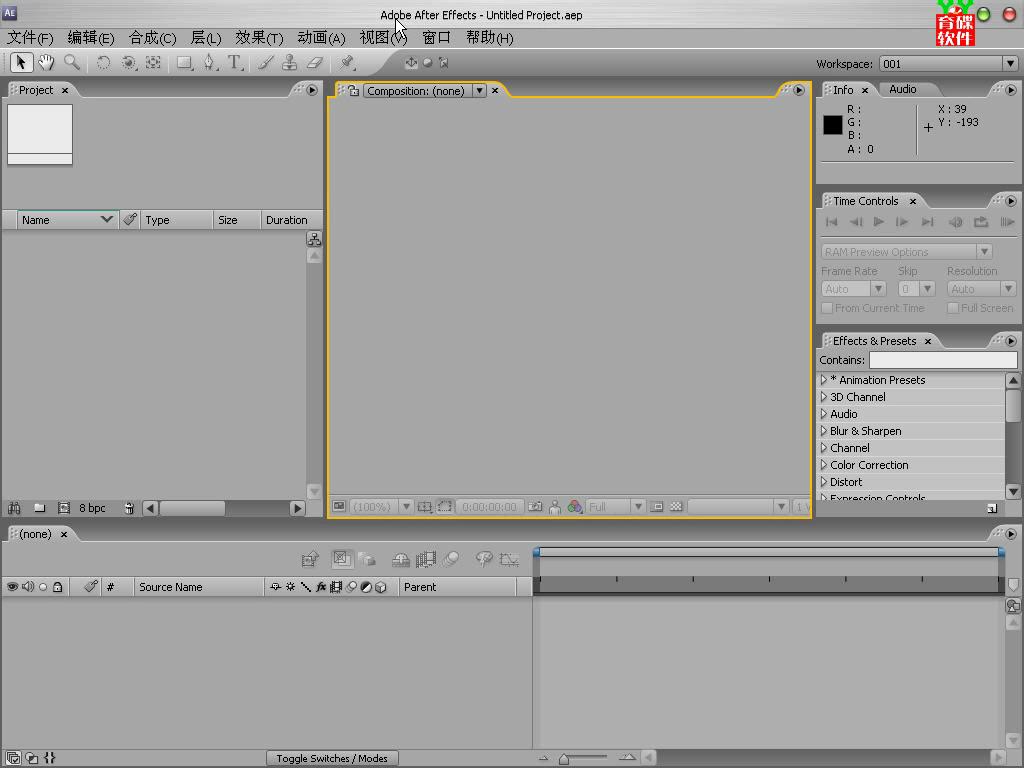
Task: Click the First Frame button in Time Controls
Action: (832, 222)
